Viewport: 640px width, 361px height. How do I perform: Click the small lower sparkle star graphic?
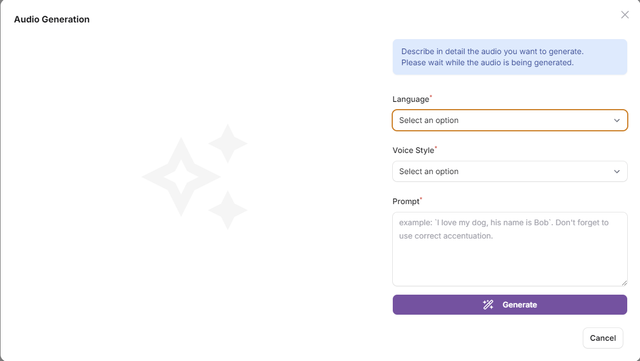(228, 210)
